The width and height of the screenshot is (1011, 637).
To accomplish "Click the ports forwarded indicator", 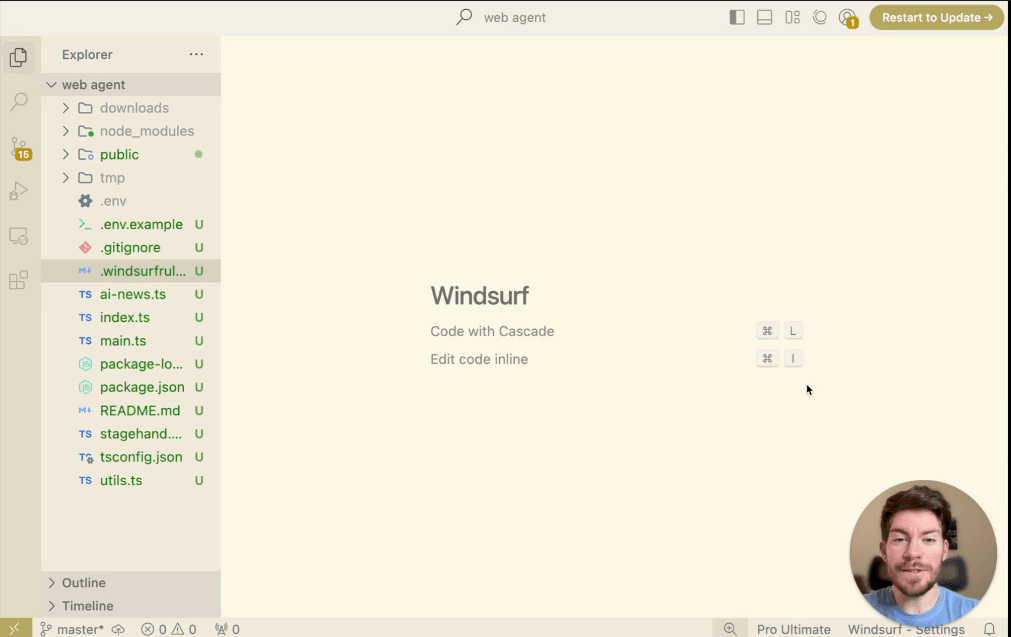I will click(x=228, y=629).
